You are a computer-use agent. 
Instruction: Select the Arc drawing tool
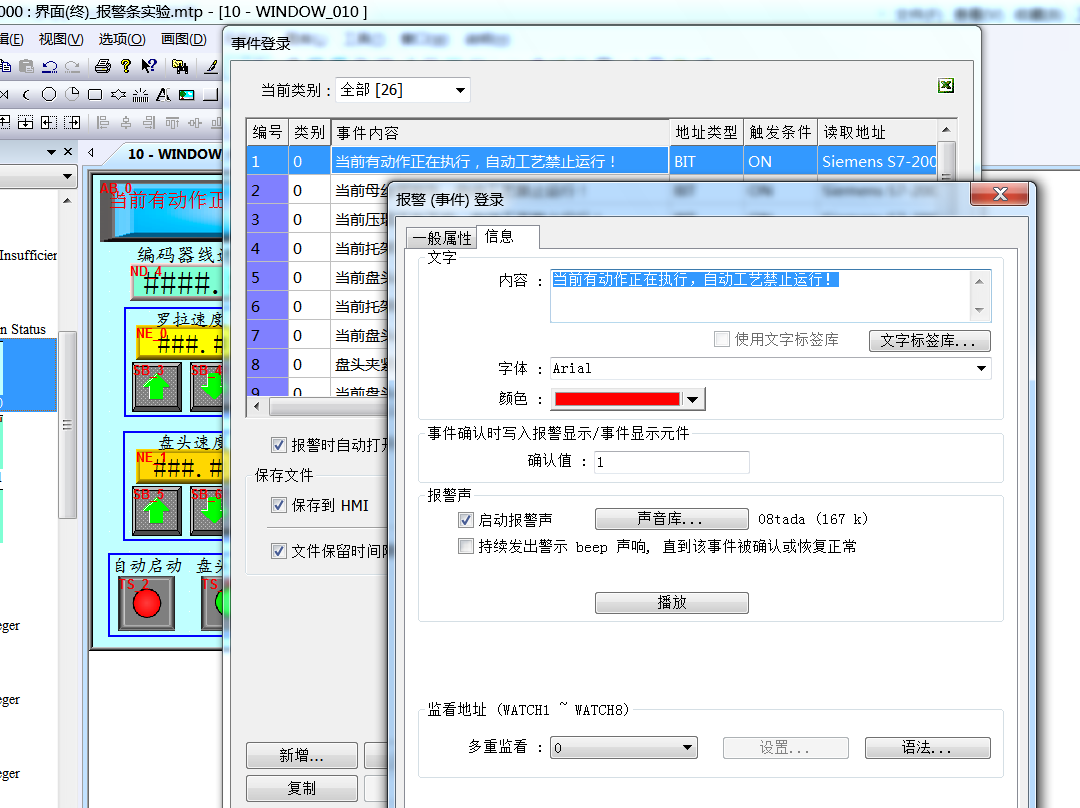25,93
